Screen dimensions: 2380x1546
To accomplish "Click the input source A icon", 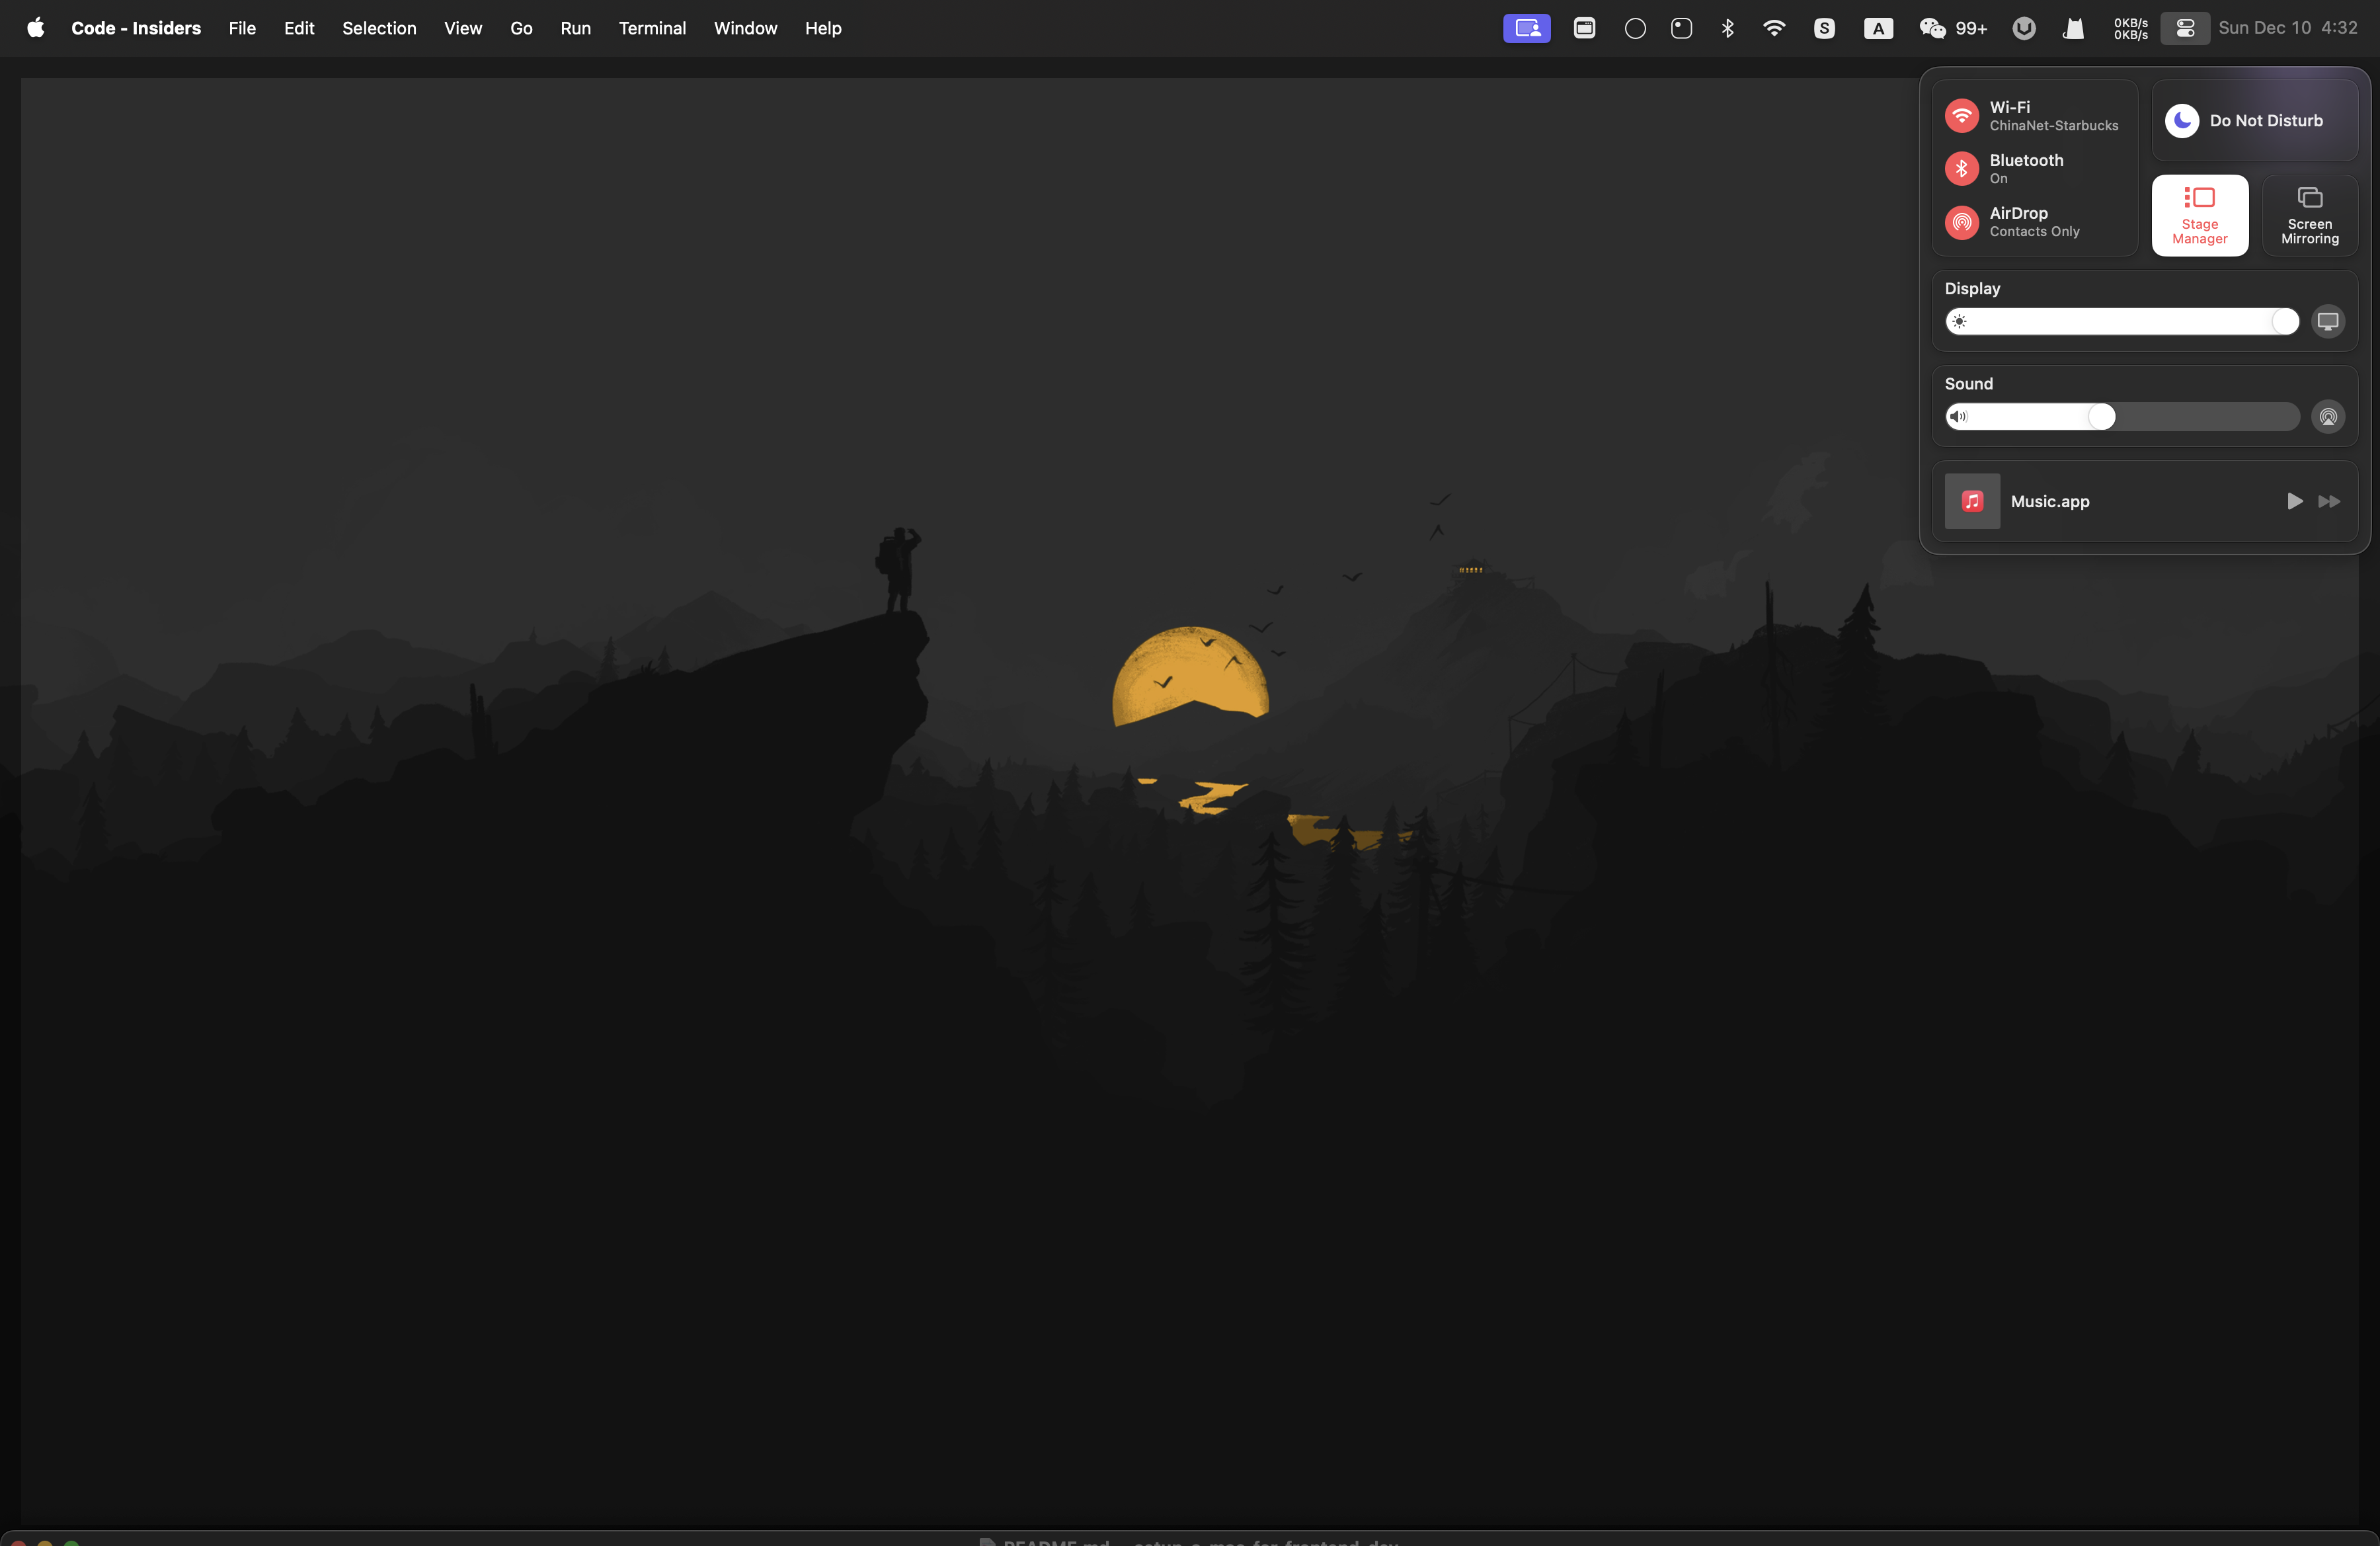I will click(x=1877, y=28).
